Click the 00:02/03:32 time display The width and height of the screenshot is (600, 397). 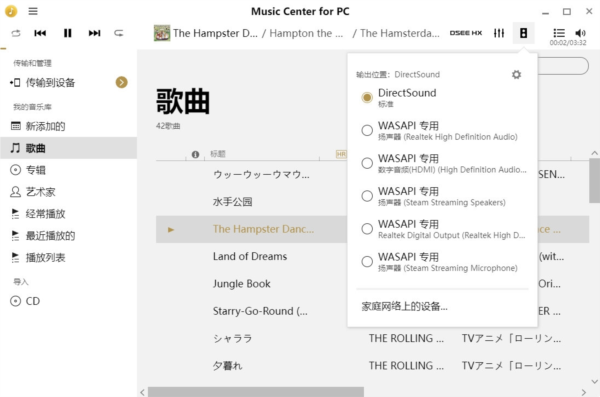pos(568,42)
